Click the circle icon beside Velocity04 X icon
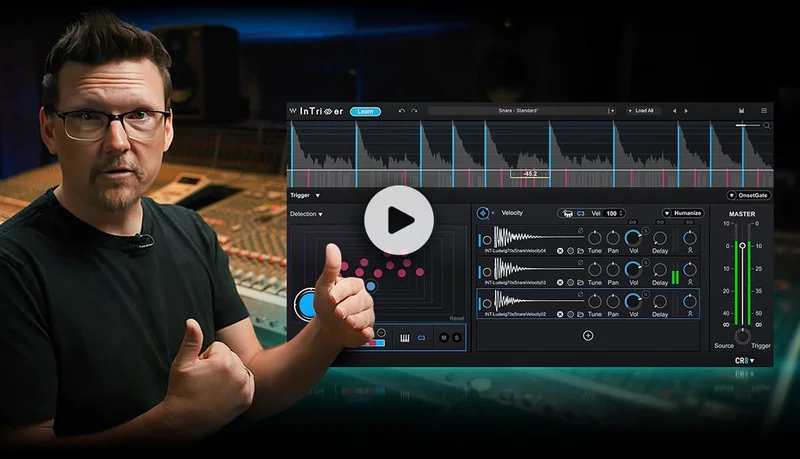The height and width of the screenshot is (459, 800). click(x=570, y=251)
